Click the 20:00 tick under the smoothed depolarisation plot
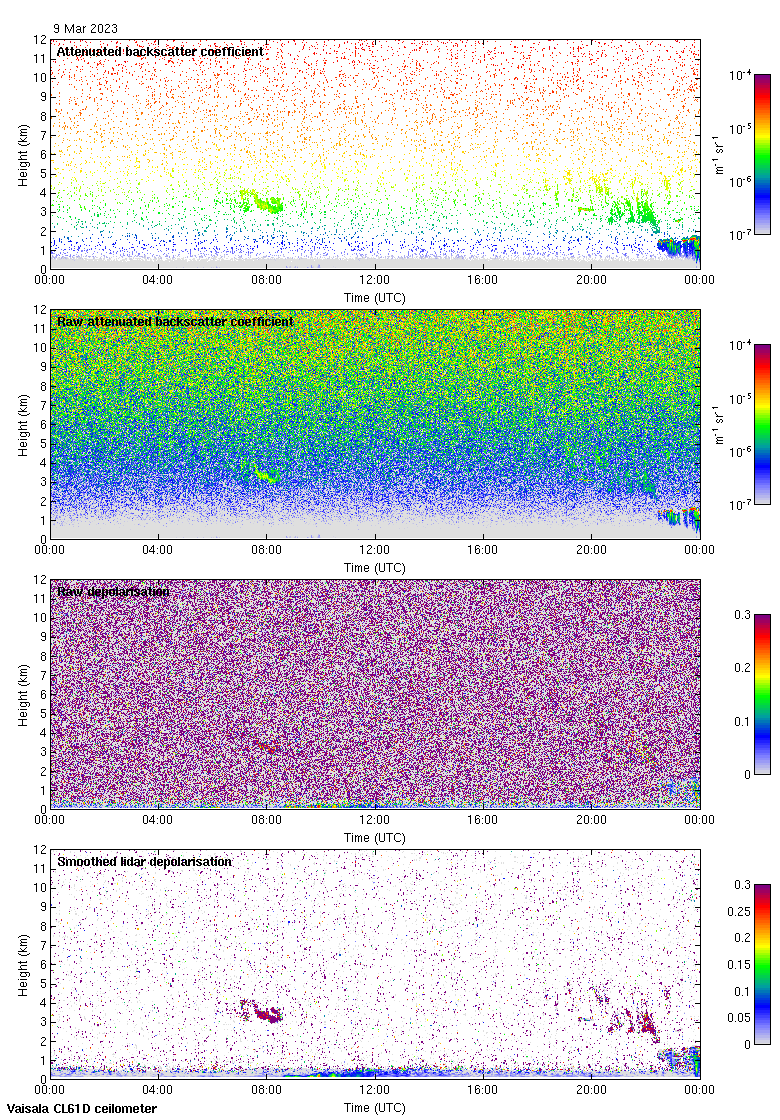 [591, 1090]
